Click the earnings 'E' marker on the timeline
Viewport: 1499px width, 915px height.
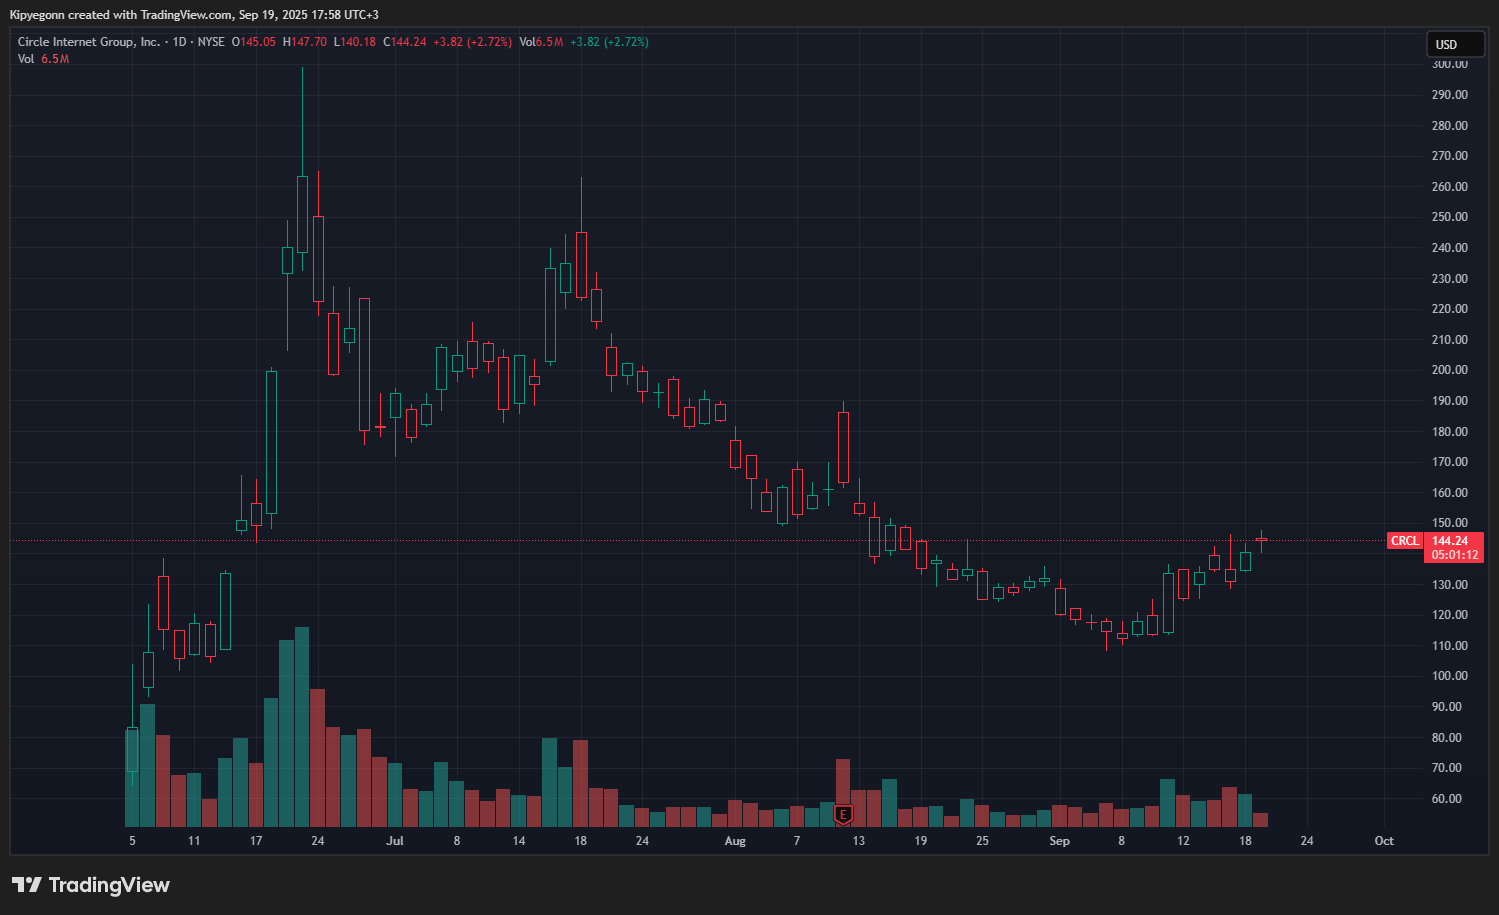(x=843, y=815)
